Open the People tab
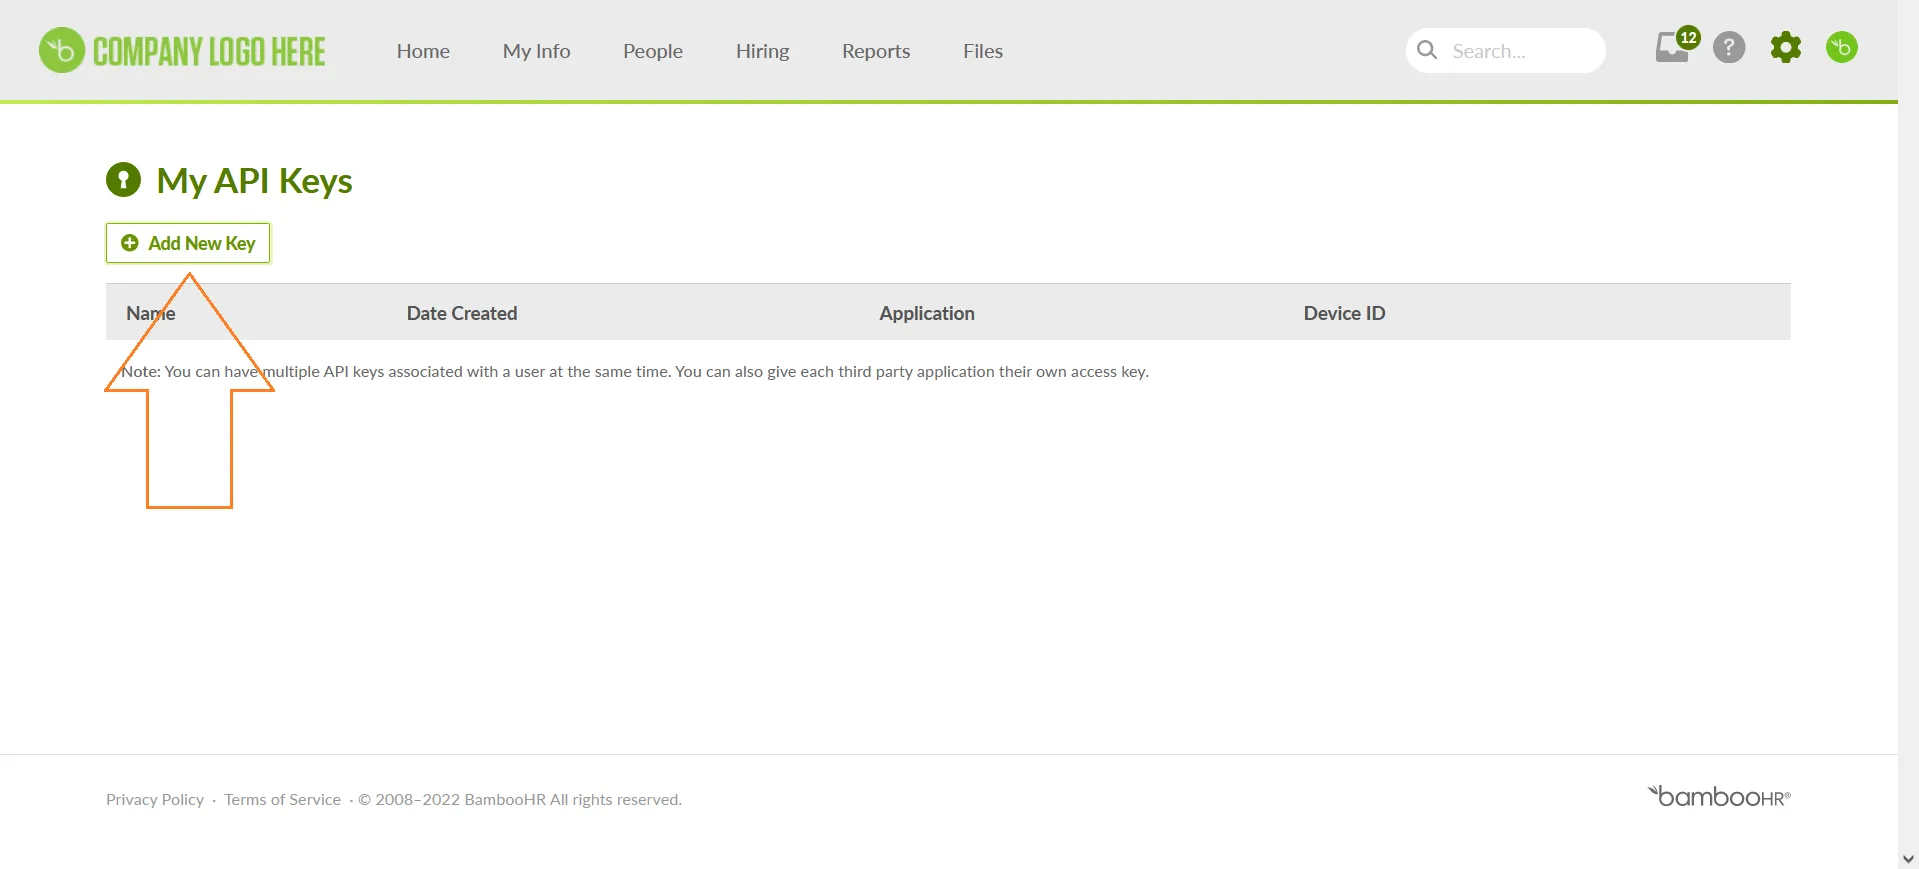This screenshot has height=869, width=1919. point(653,51)
